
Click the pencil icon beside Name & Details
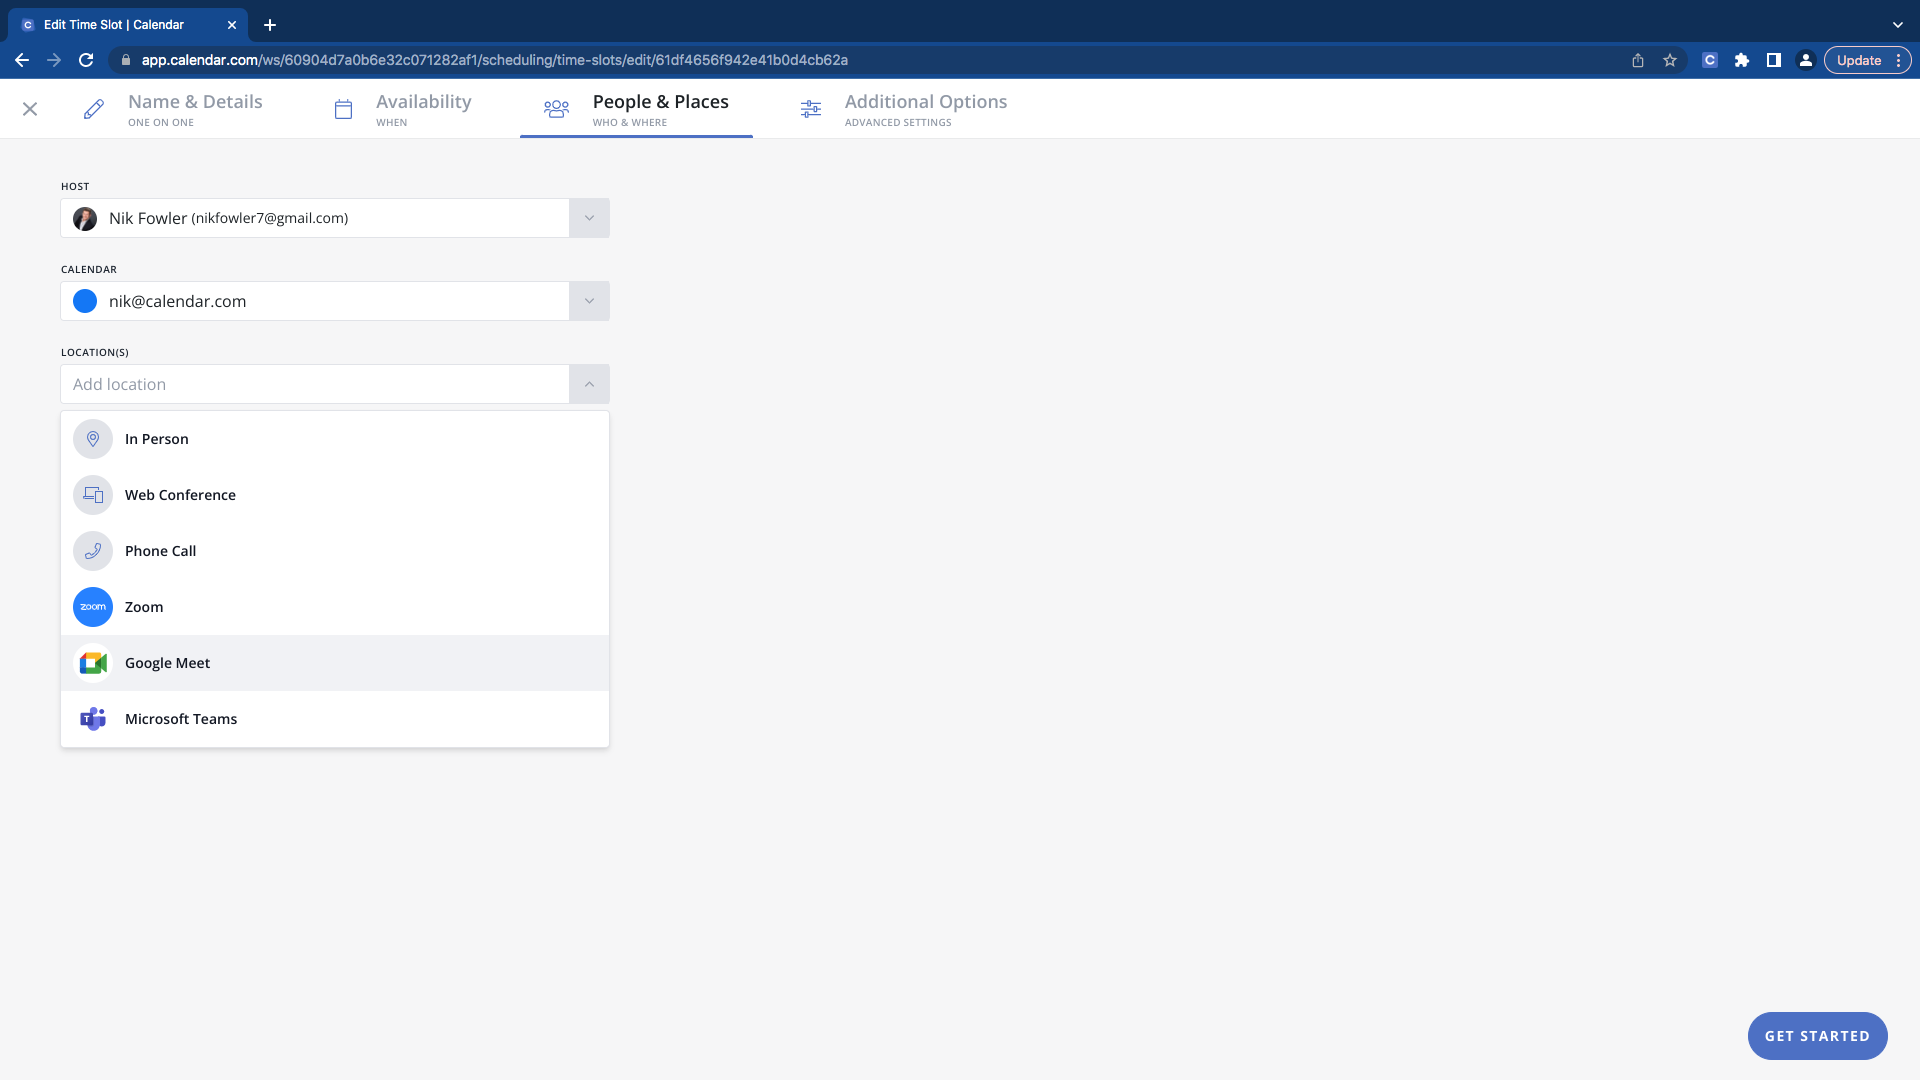coord(93,108)
